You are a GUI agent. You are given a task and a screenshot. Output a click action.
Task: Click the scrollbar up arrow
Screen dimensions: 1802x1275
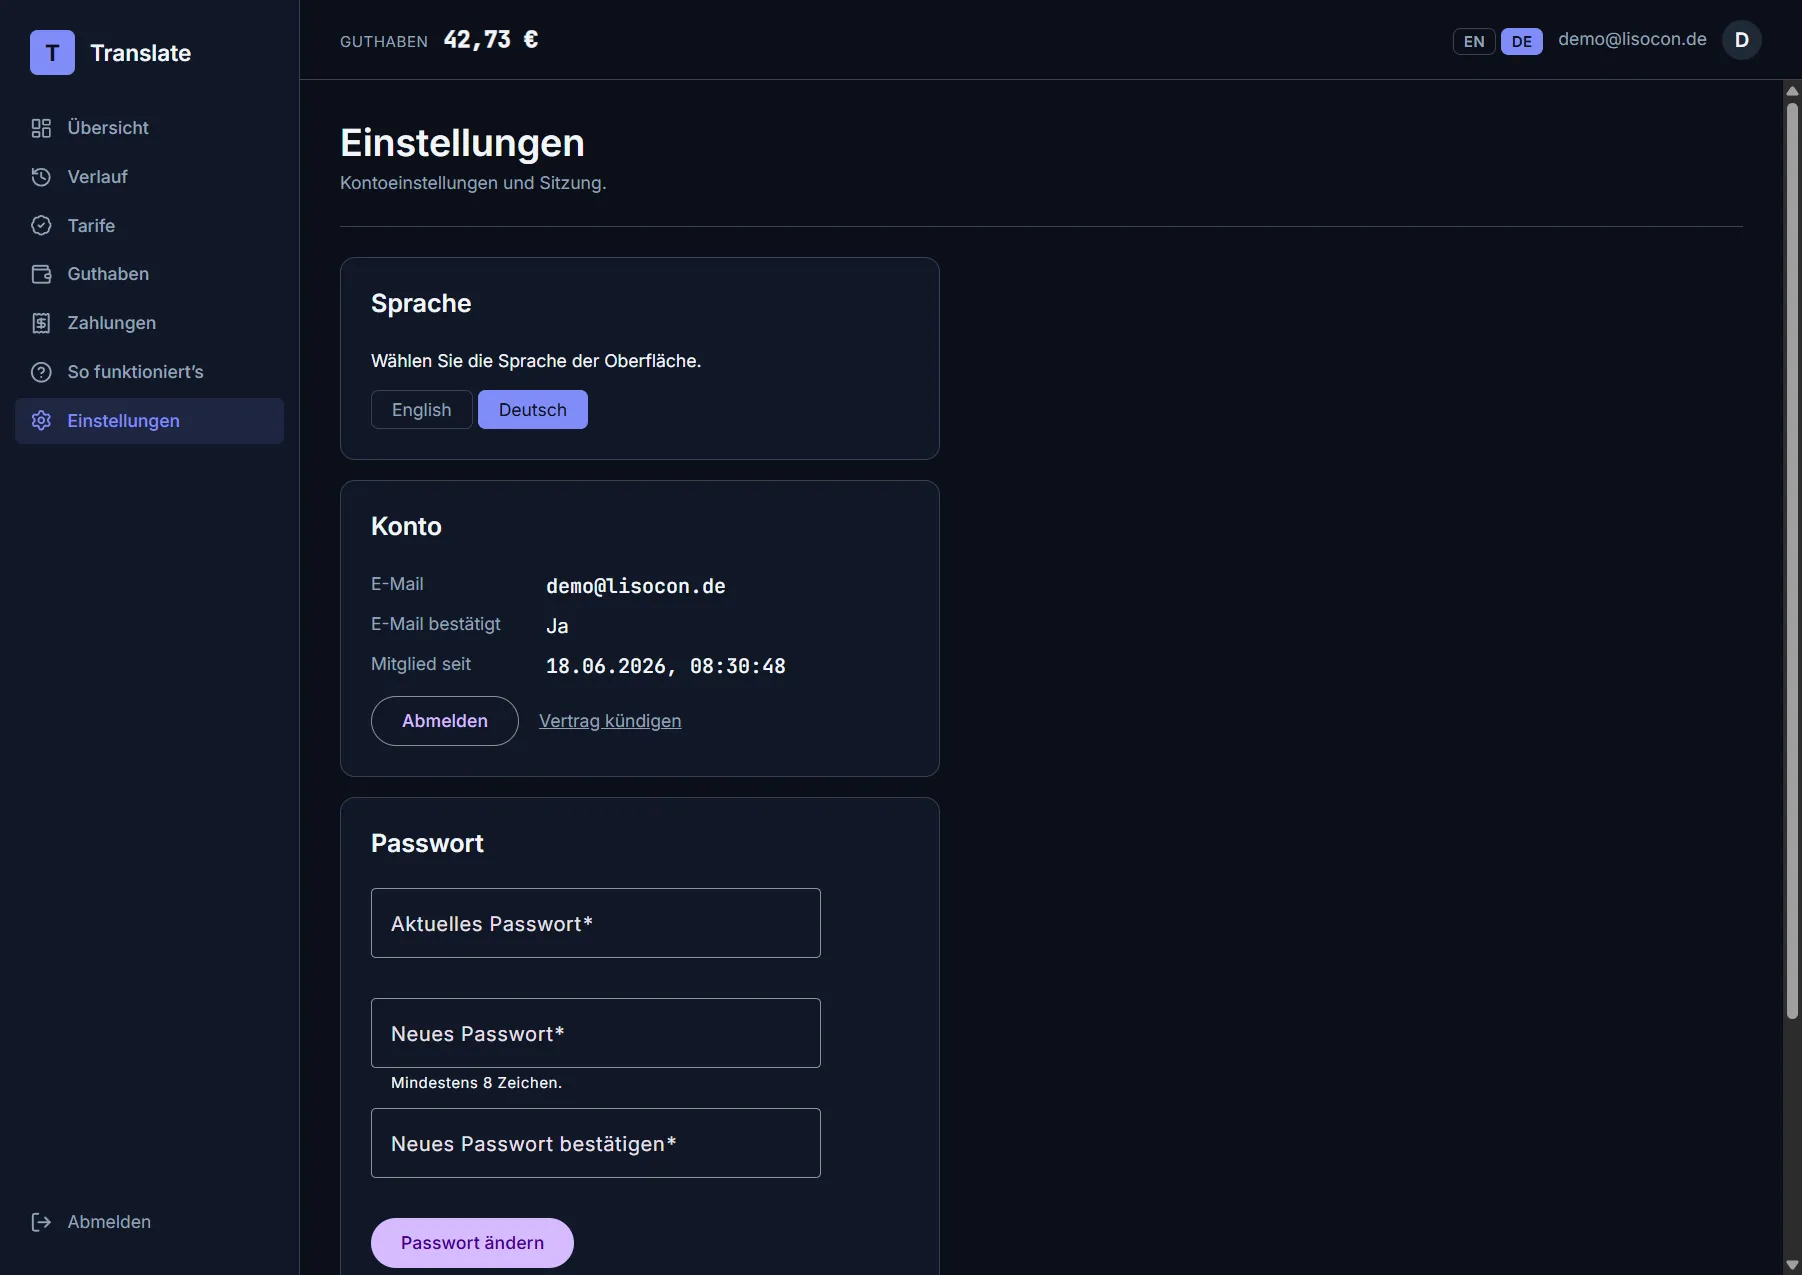point(1792,90)
